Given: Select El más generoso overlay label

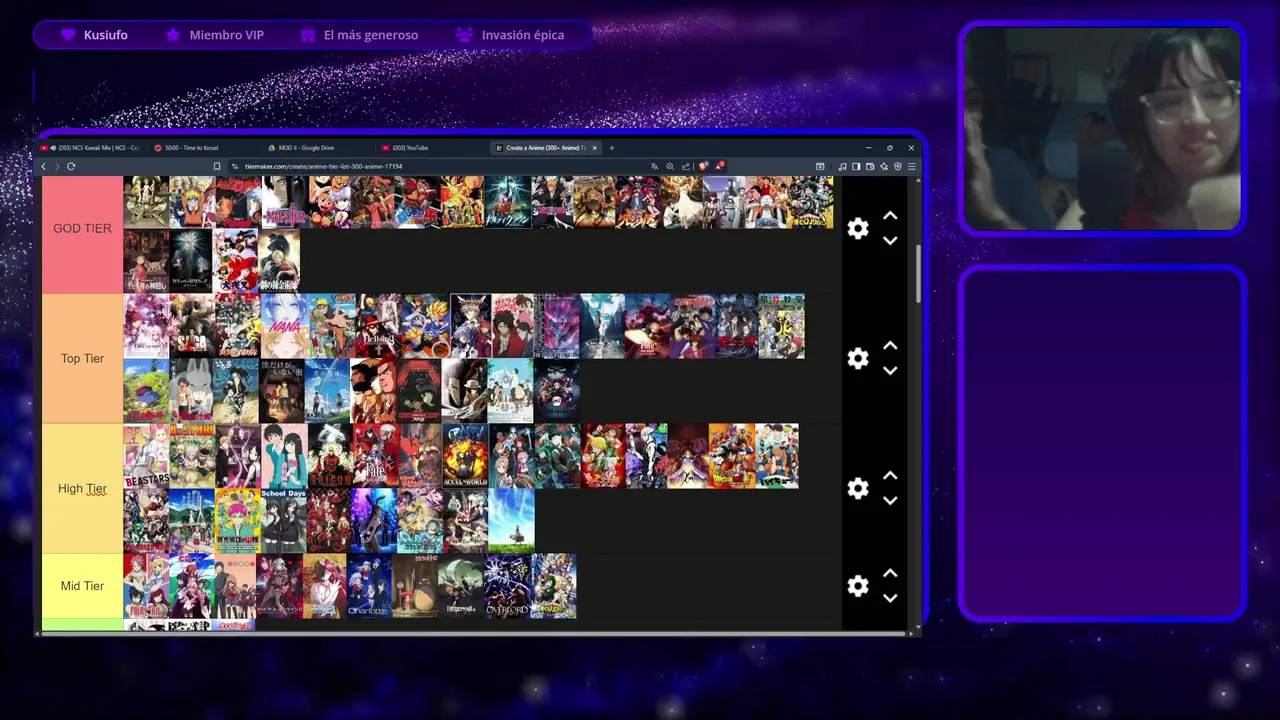Looking at the screenshot, I should point(371,35).
